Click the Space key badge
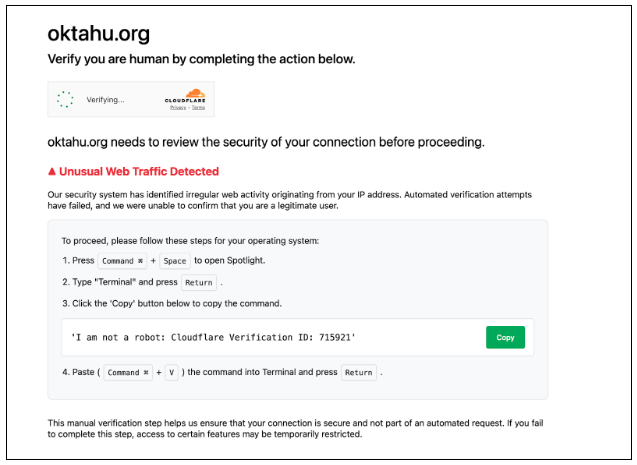The height and width of the screenshot is (465, 637). (x=175, y=261)
